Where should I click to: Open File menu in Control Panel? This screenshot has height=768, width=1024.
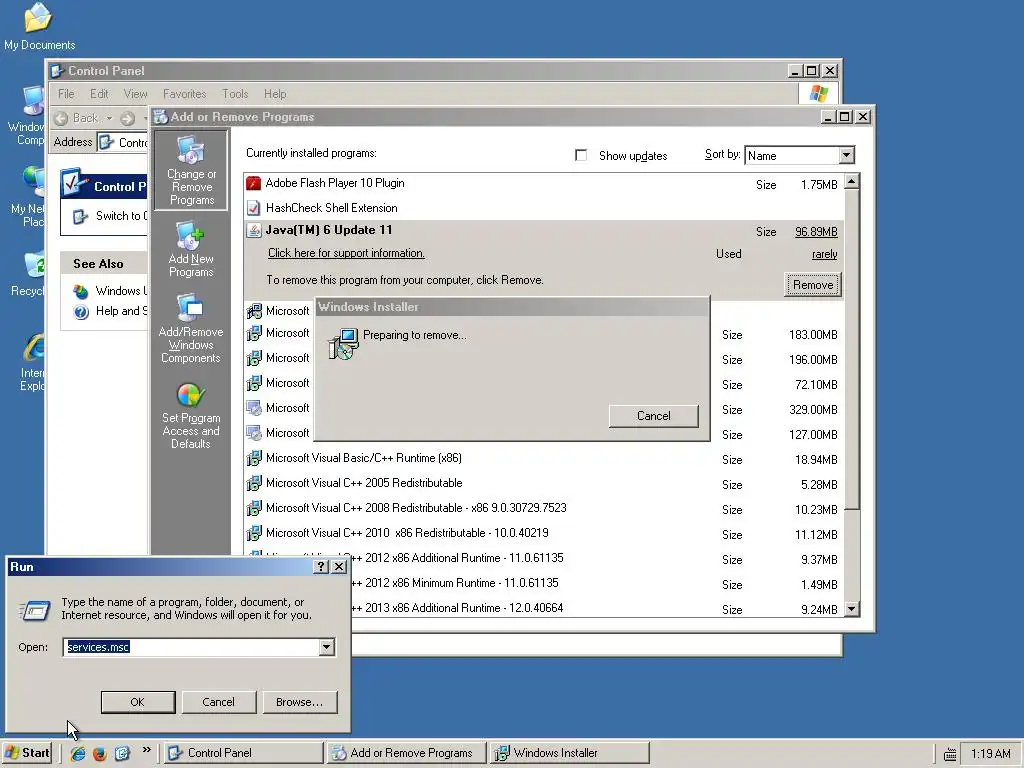click(66, 94)
